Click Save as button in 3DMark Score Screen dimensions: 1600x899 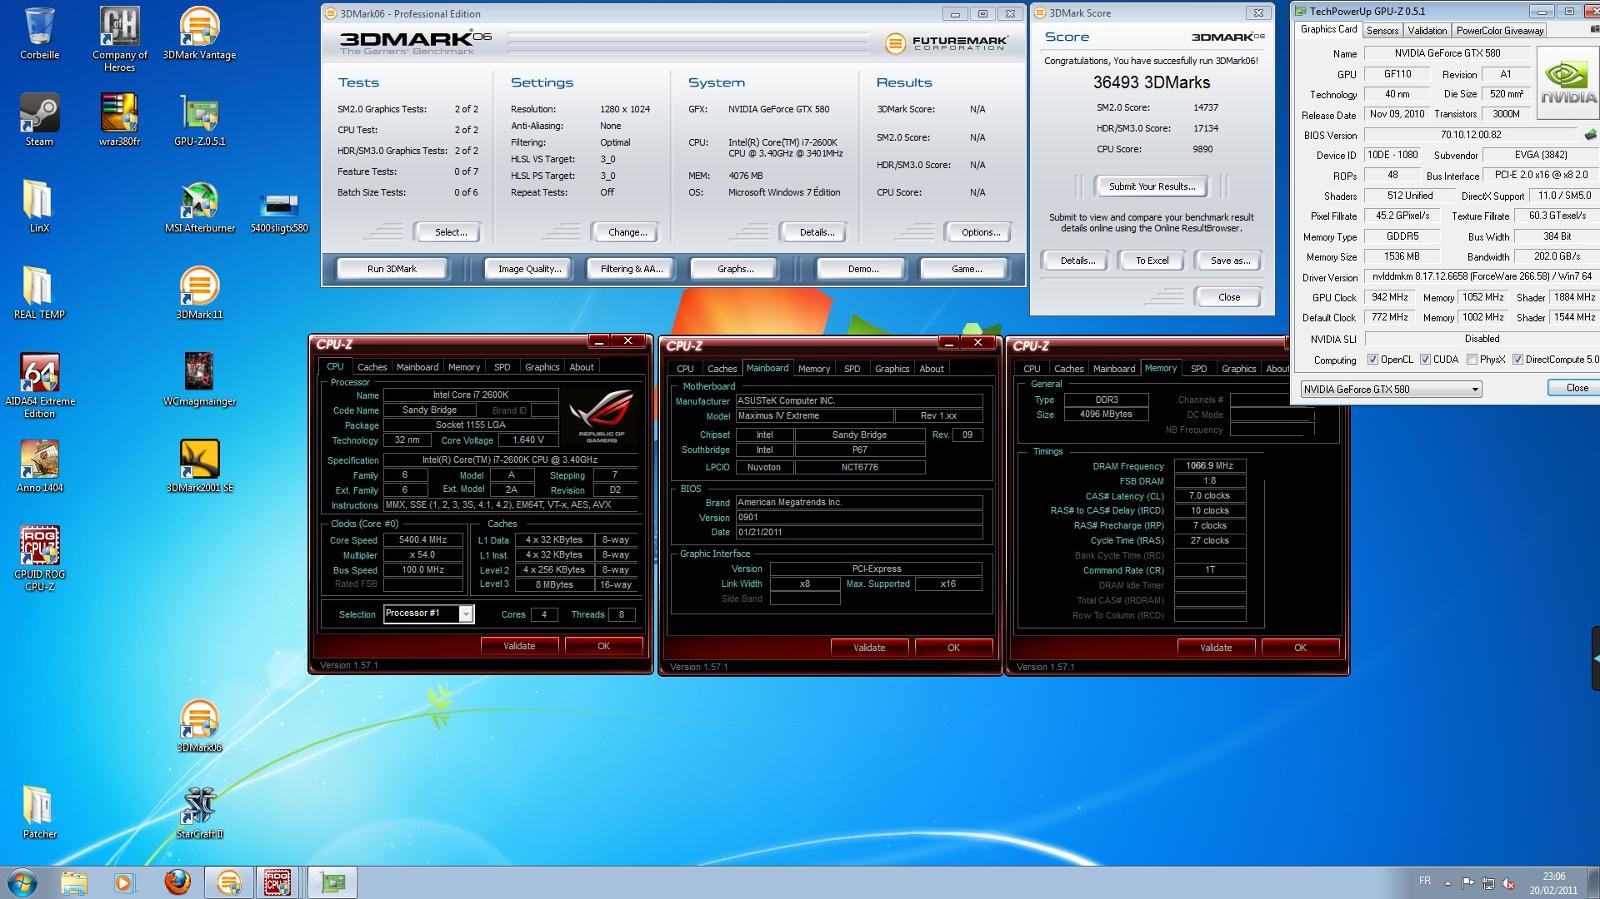[1230, 261]
